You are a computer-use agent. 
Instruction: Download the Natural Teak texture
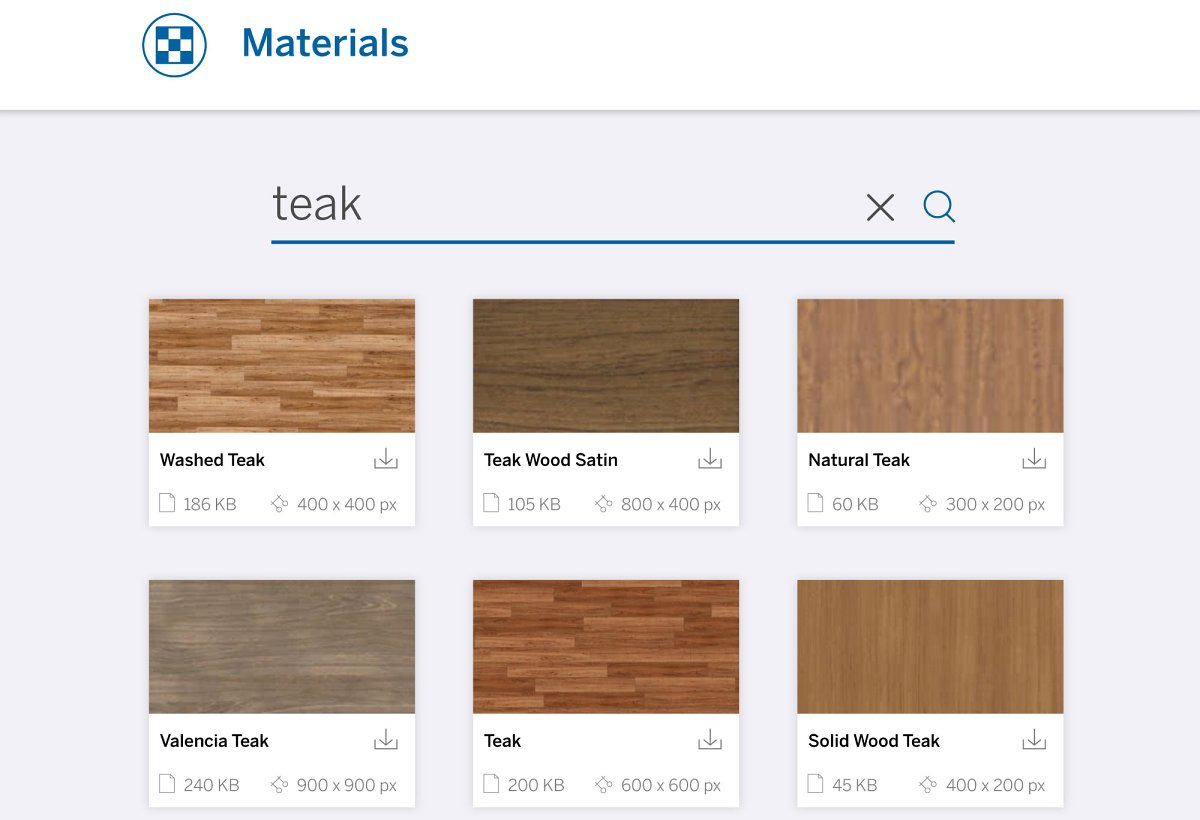pos(1034,459)
